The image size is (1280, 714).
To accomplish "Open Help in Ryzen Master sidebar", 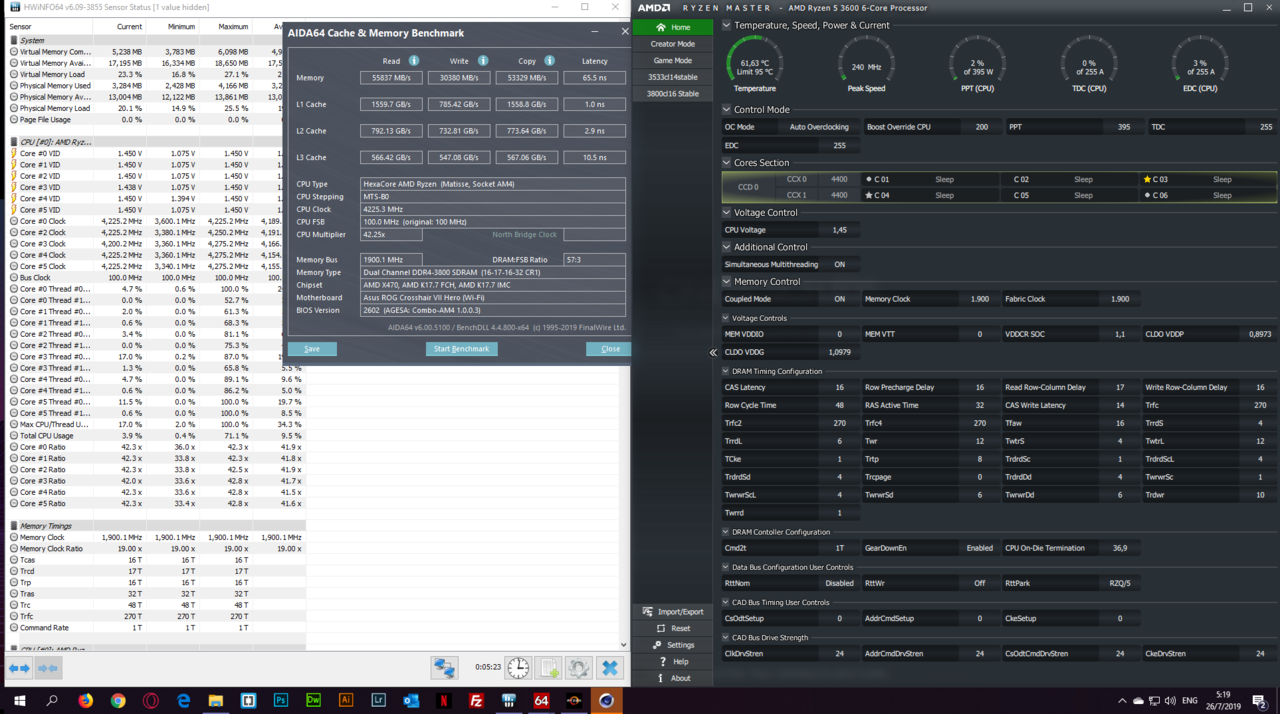I will point(672,662).
